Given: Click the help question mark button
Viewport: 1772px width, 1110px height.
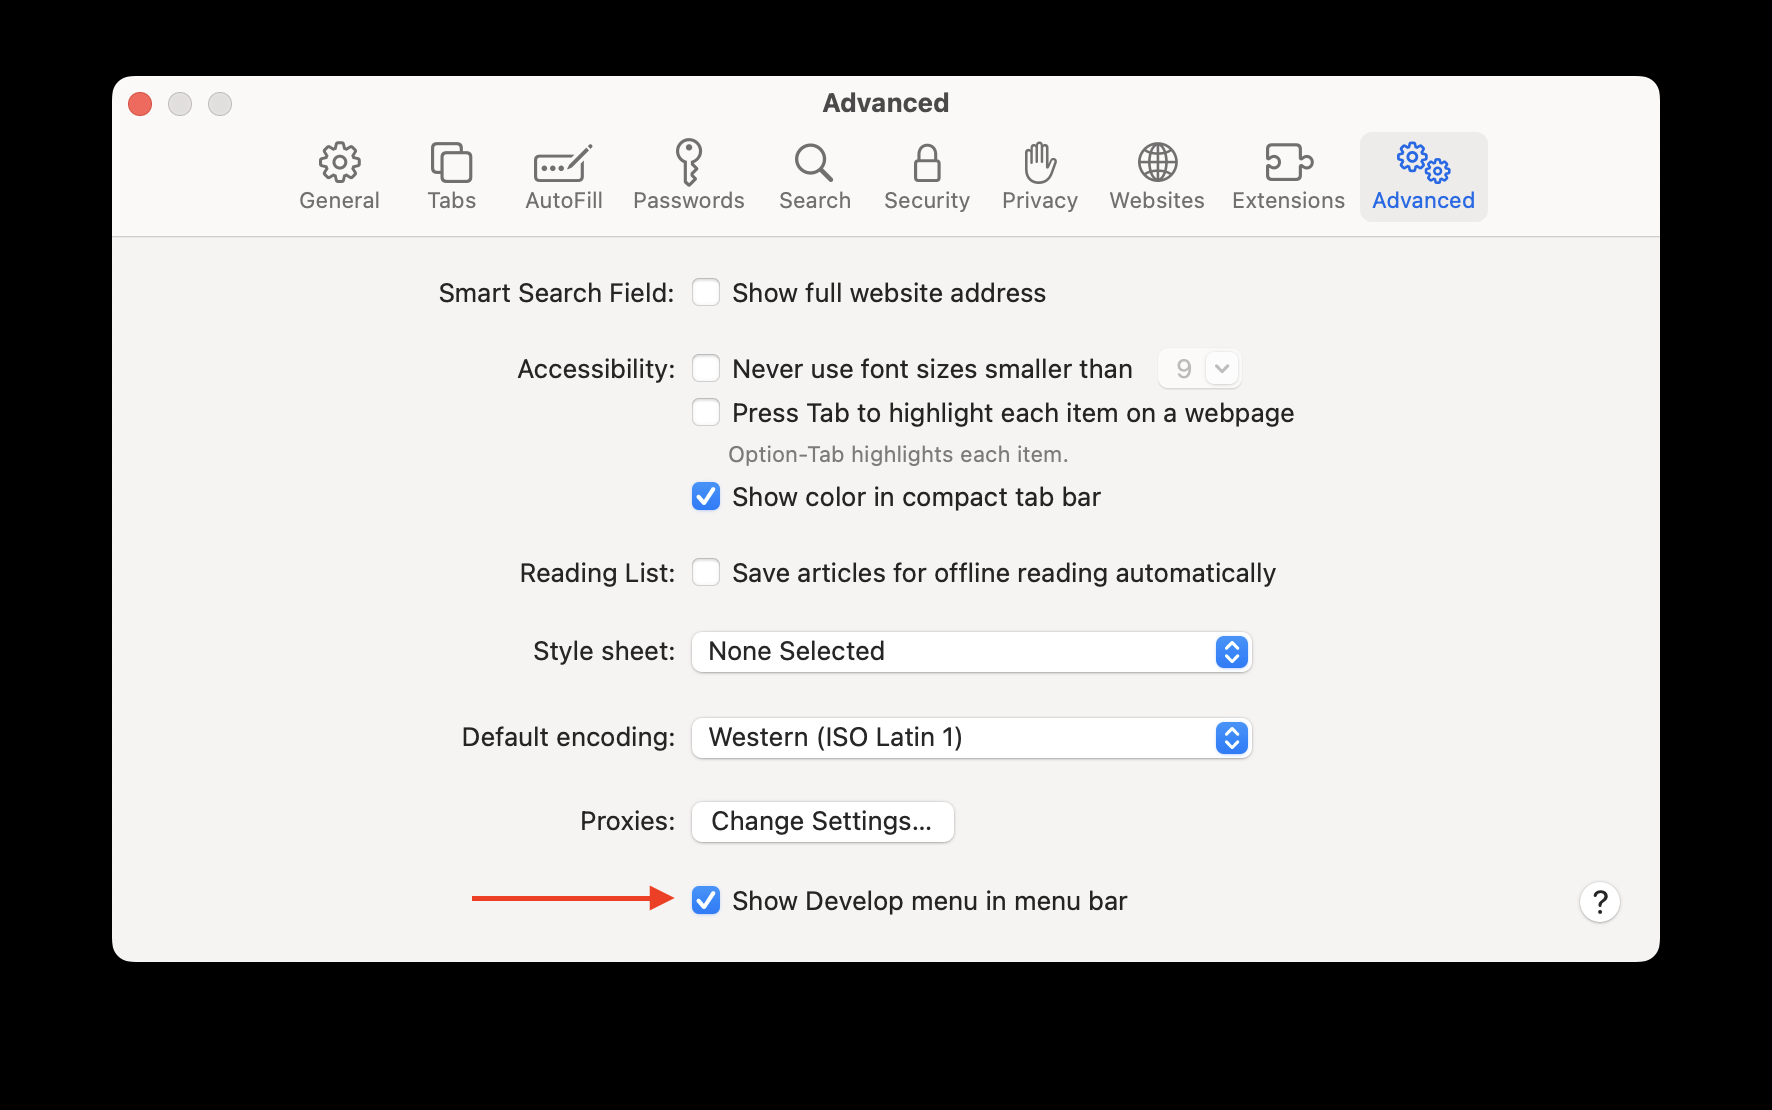Looking at the screenshot, I should [x=1600, y=901].
